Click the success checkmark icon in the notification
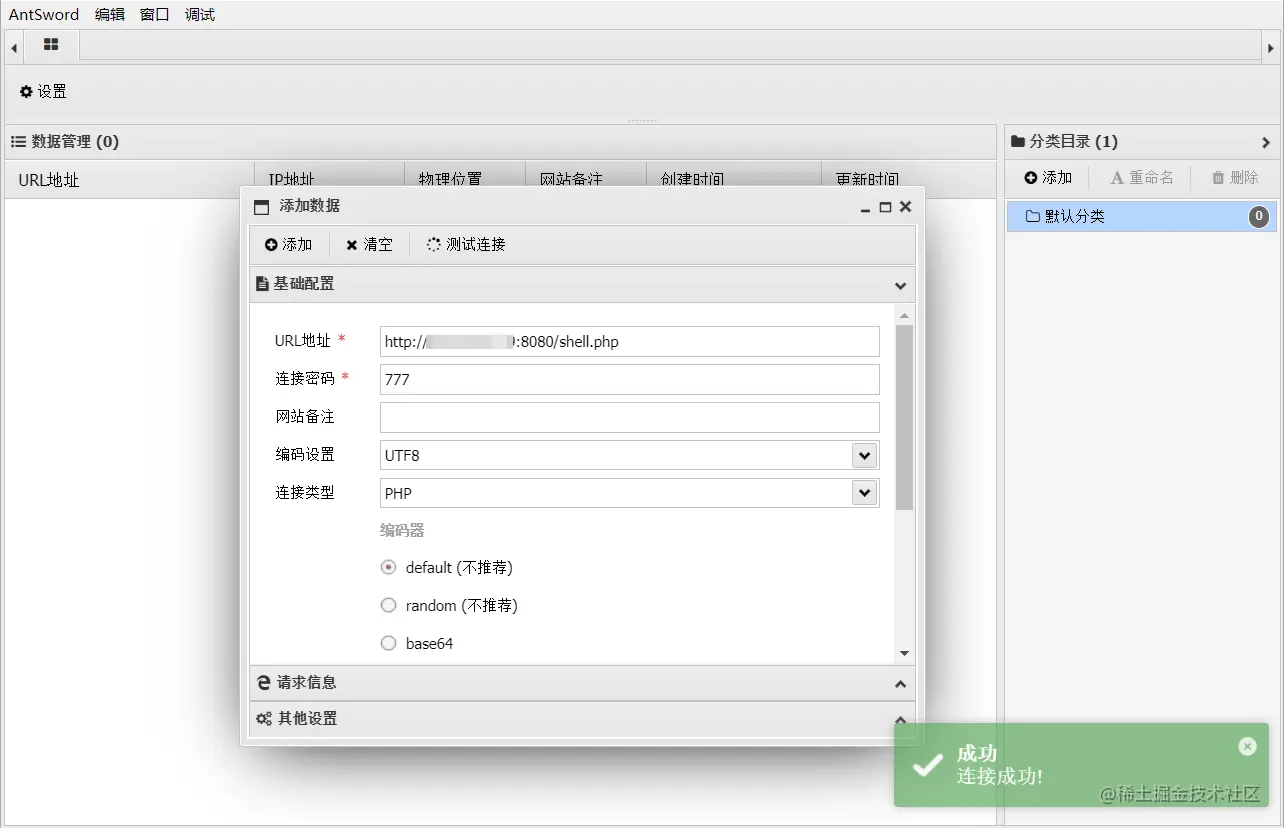Viewport: 1284px width, 828px height. point(928,765)
